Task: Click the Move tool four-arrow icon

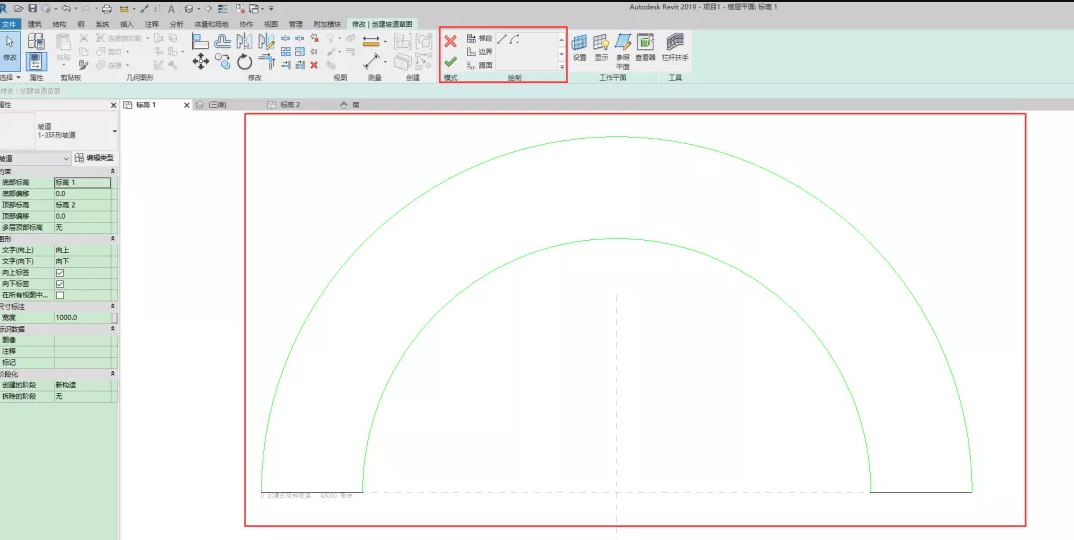Action: (x=201, y=62)
